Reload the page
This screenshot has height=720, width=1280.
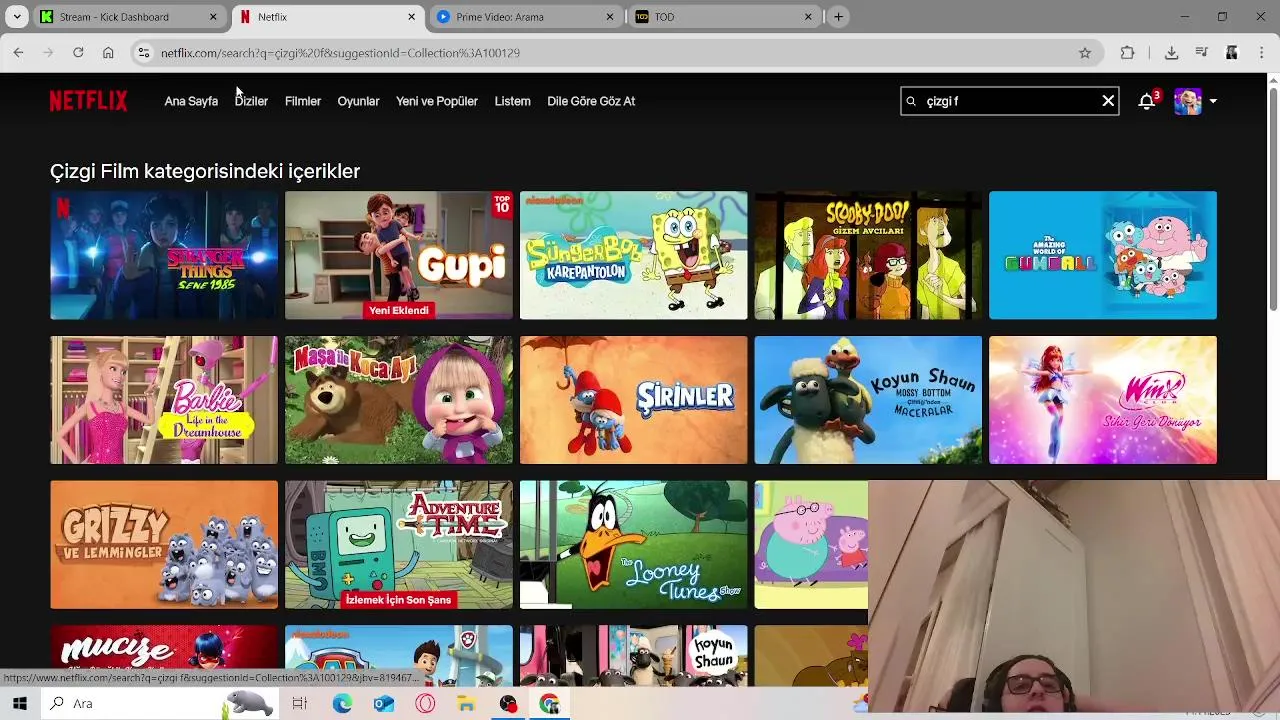click(x=78, y=53)
